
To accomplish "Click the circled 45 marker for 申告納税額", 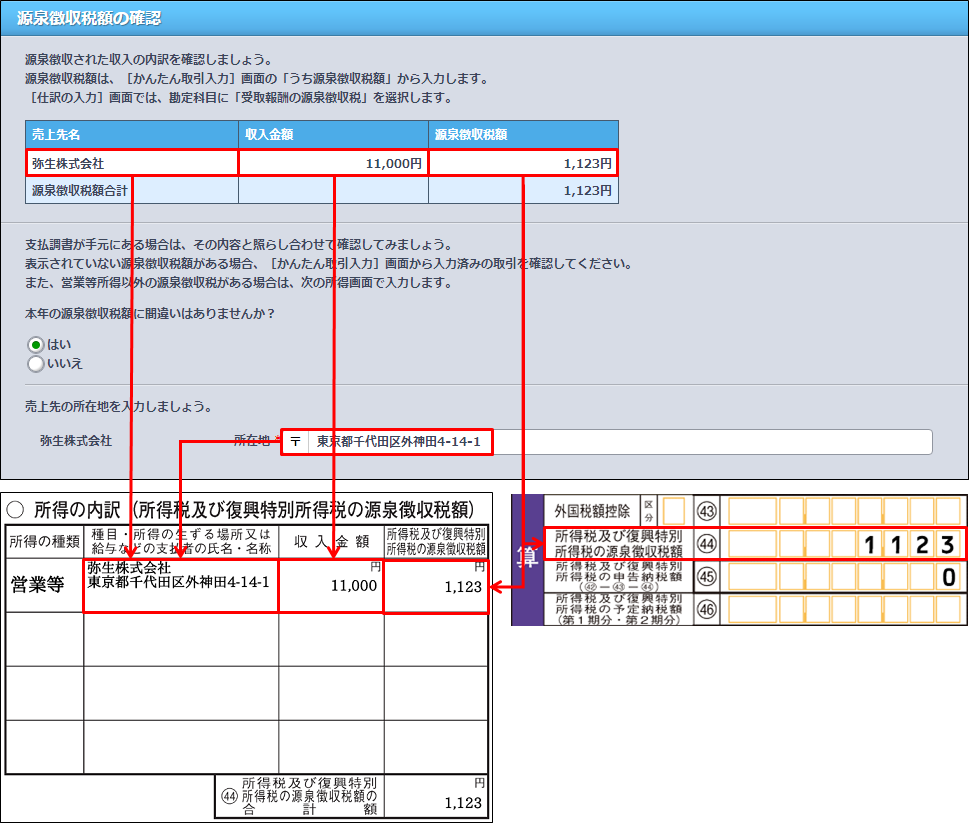I will [x=708, y=576].
